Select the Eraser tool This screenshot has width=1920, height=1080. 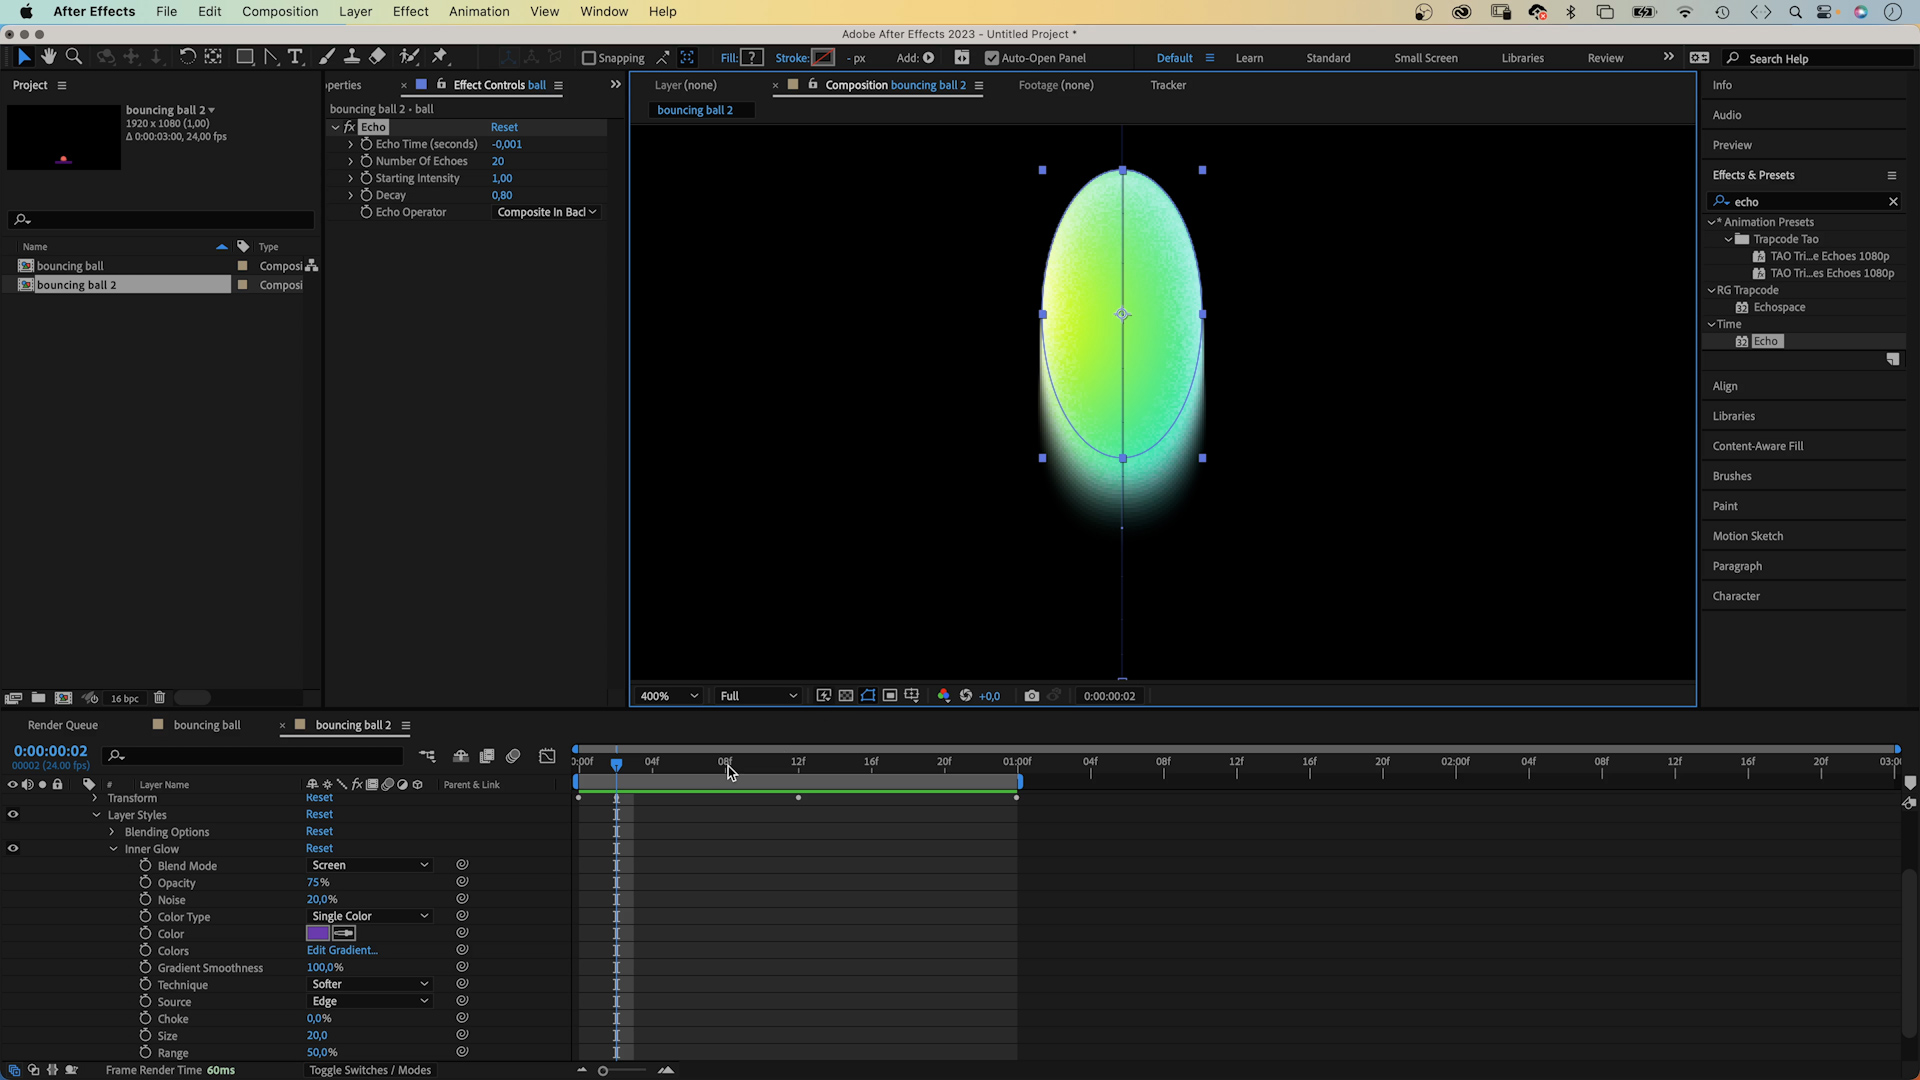point(378,57)
